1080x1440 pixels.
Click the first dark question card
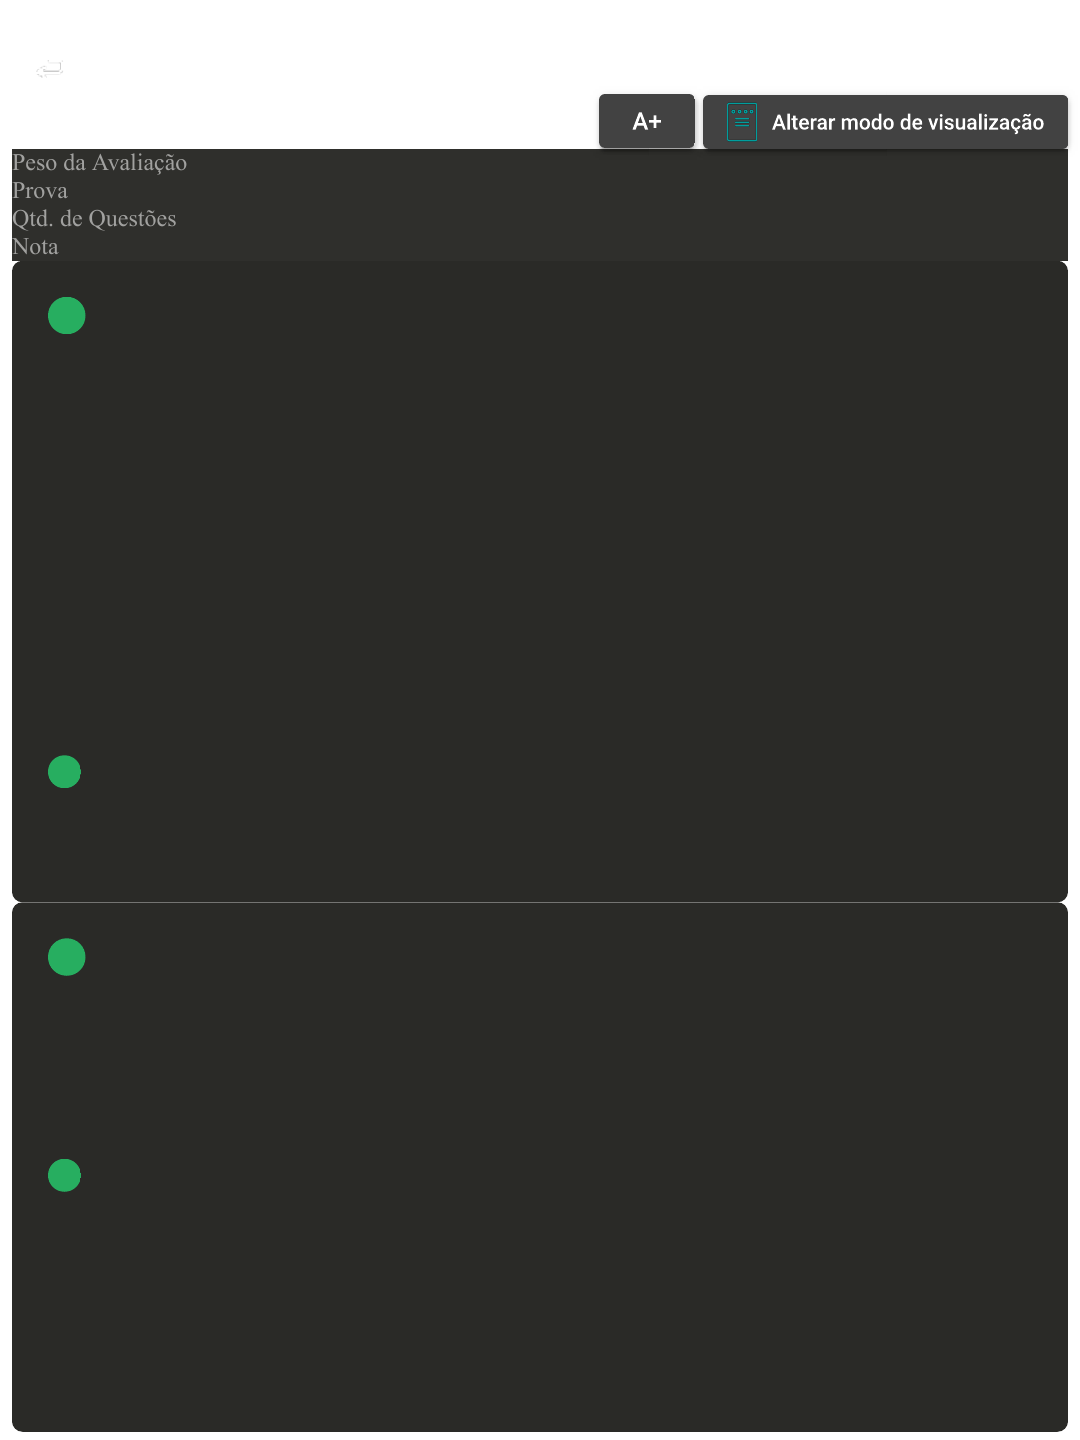pos(540,581)
